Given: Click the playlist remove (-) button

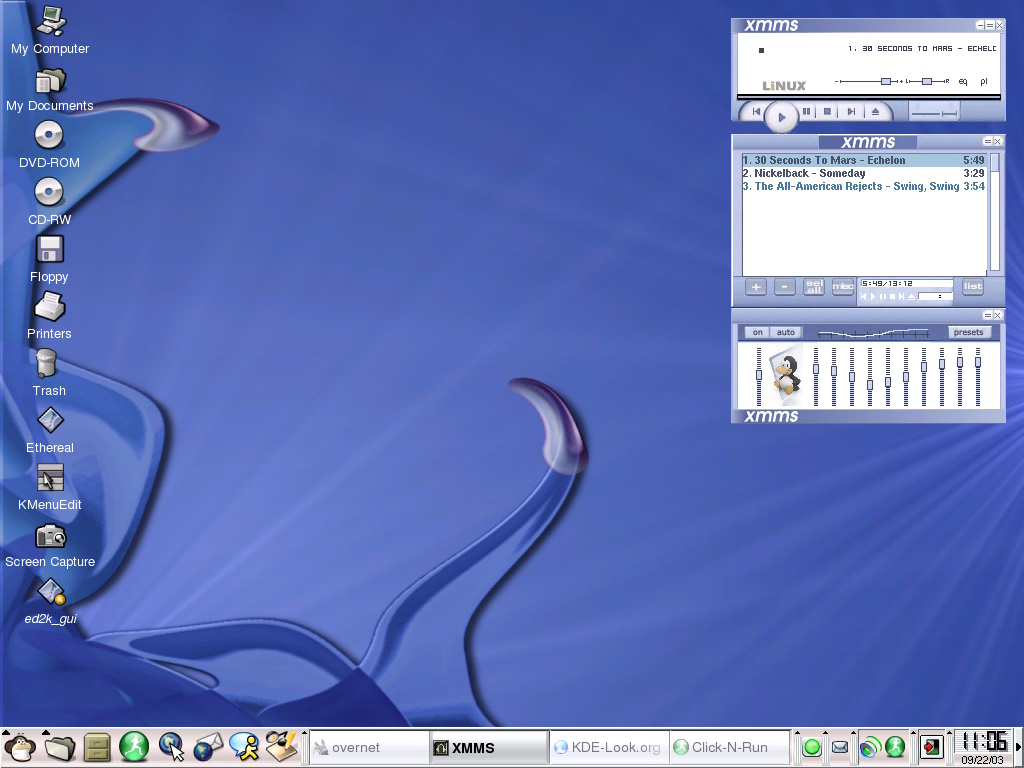Looking at the screenshot, I should click(784, 287).
